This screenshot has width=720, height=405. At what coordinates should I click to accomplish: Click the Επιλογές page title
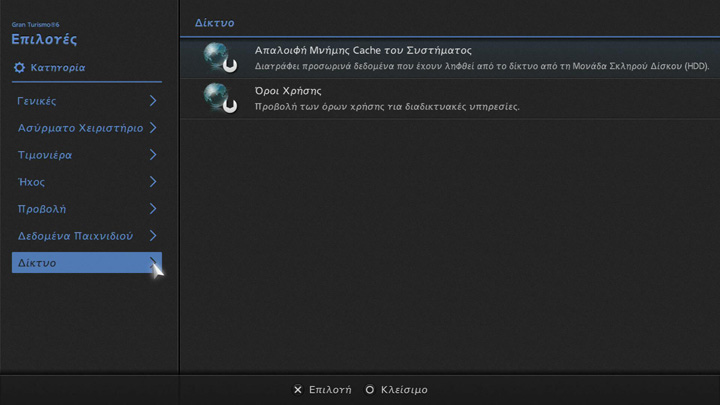point(44,40)
